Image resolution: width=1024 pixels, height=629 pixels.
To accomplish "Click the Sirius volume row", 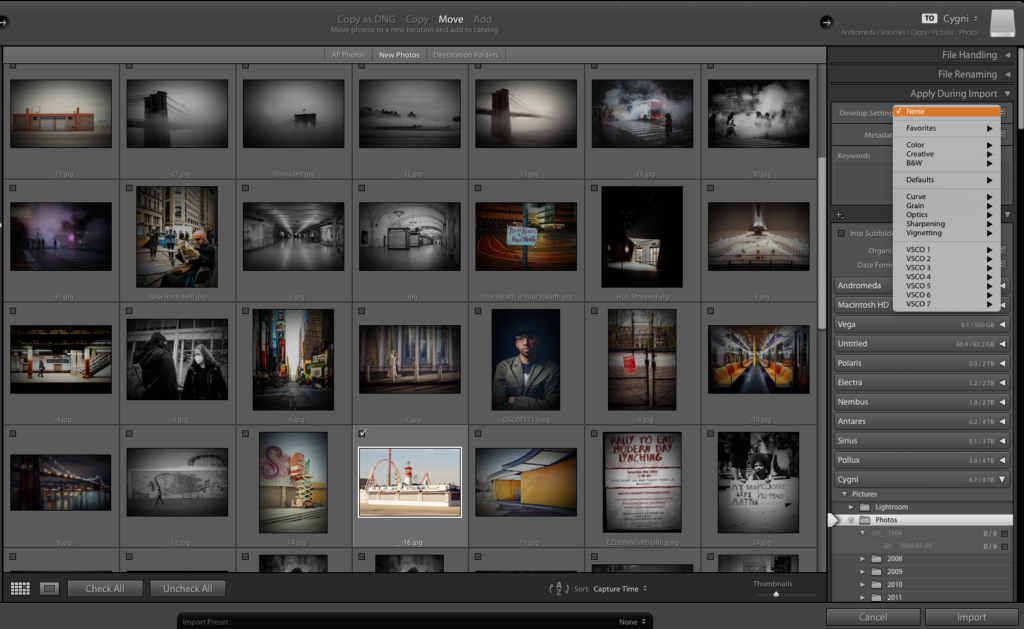I will [x=922, y=441].
